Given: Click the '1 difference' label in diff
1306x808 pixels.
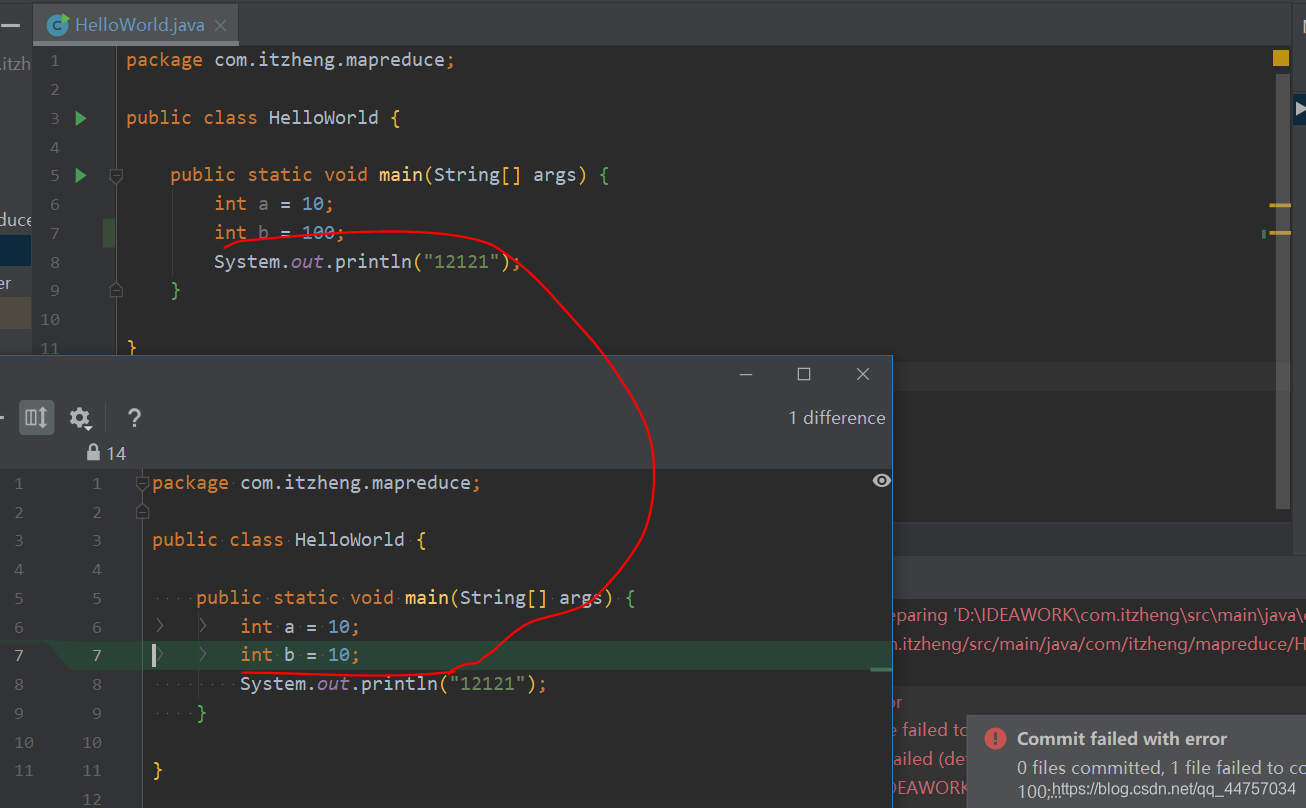Looking at the screenshot, I should tap(836, 418).
